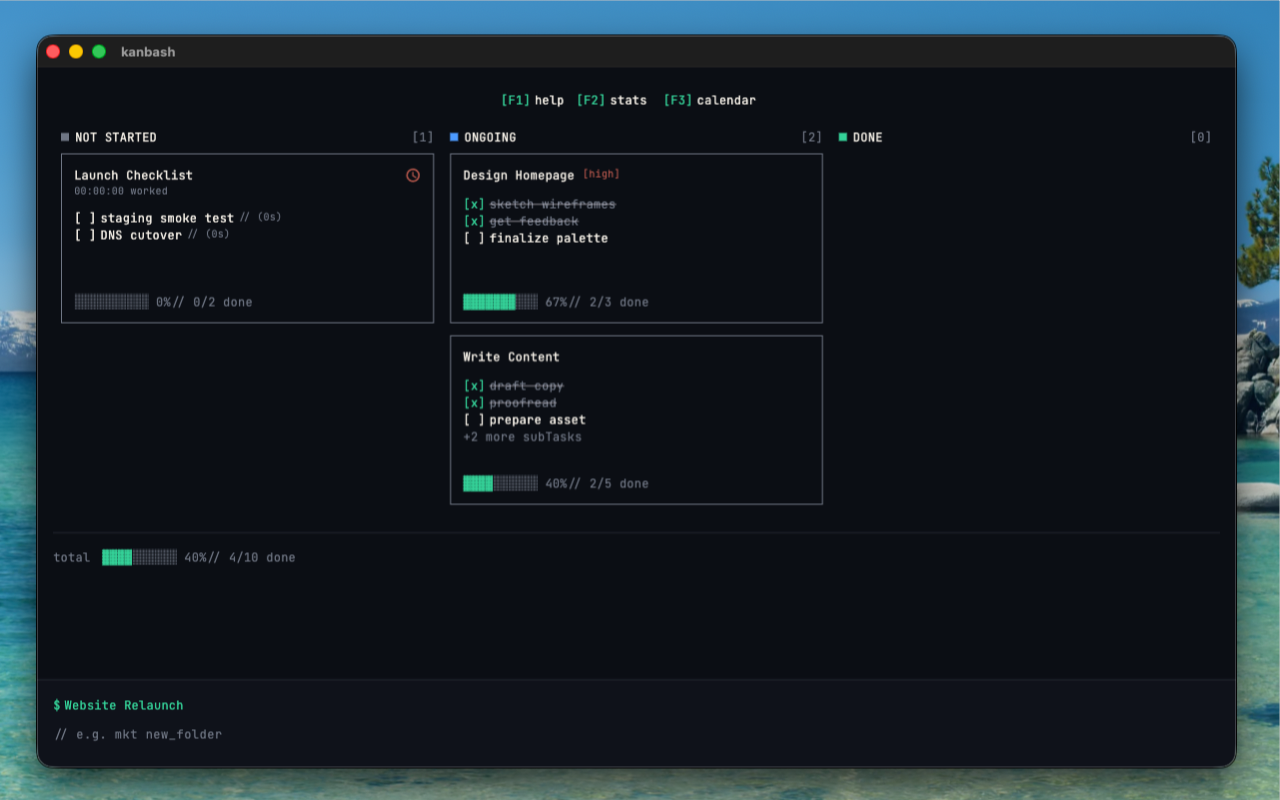Image resolution: width=1280 pixels, height=800 pixels.
Task: Click the green DONE column square icon
Action: click(x=843, y=137)
